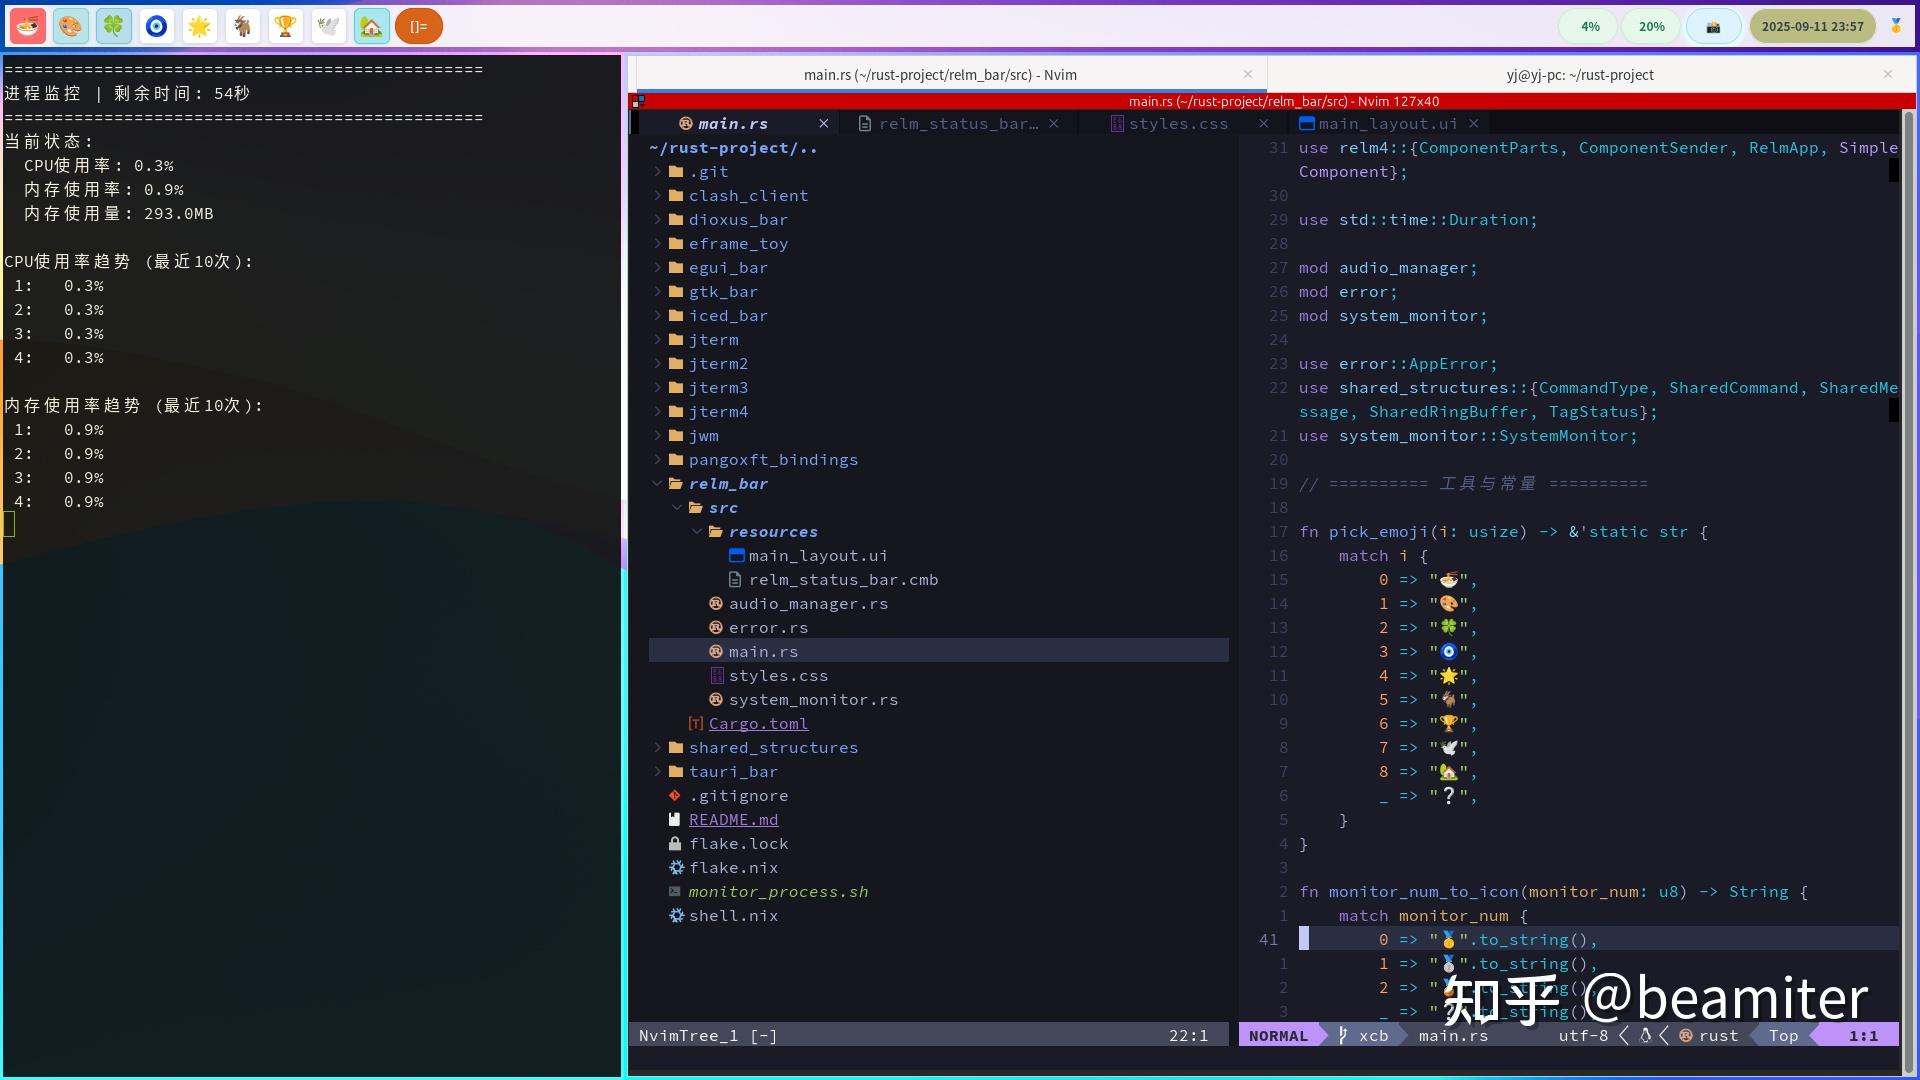Click the star workspace icon

200,27
